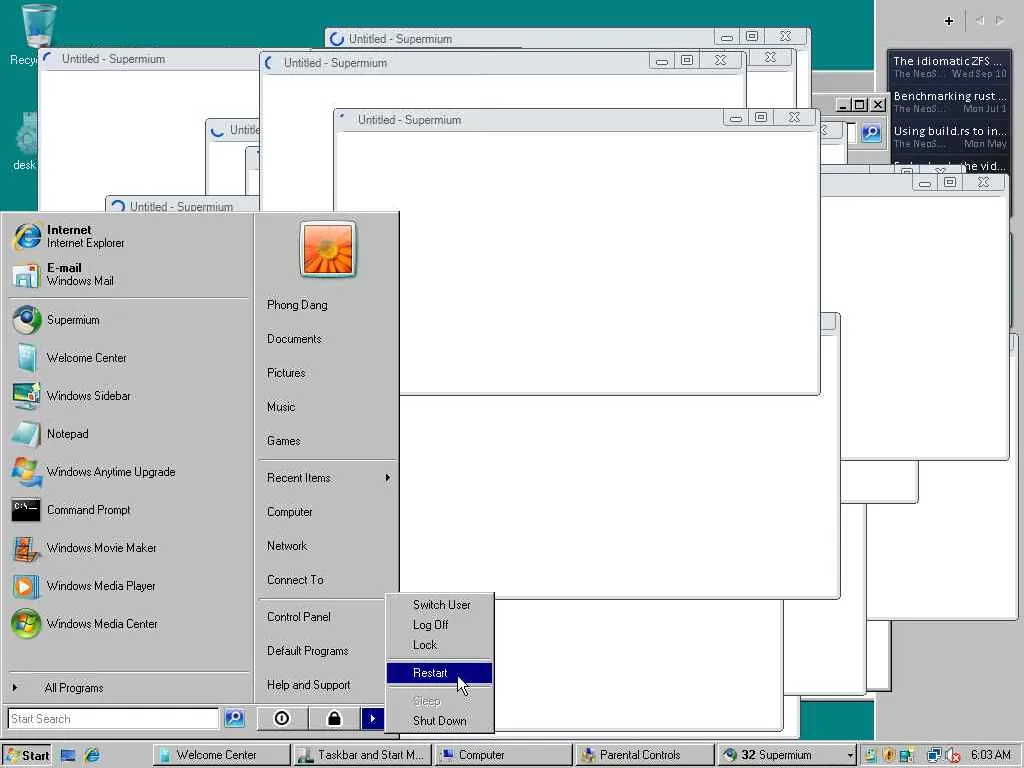
Task: Open Pictures folder link
Action: [x=328, y=373]
